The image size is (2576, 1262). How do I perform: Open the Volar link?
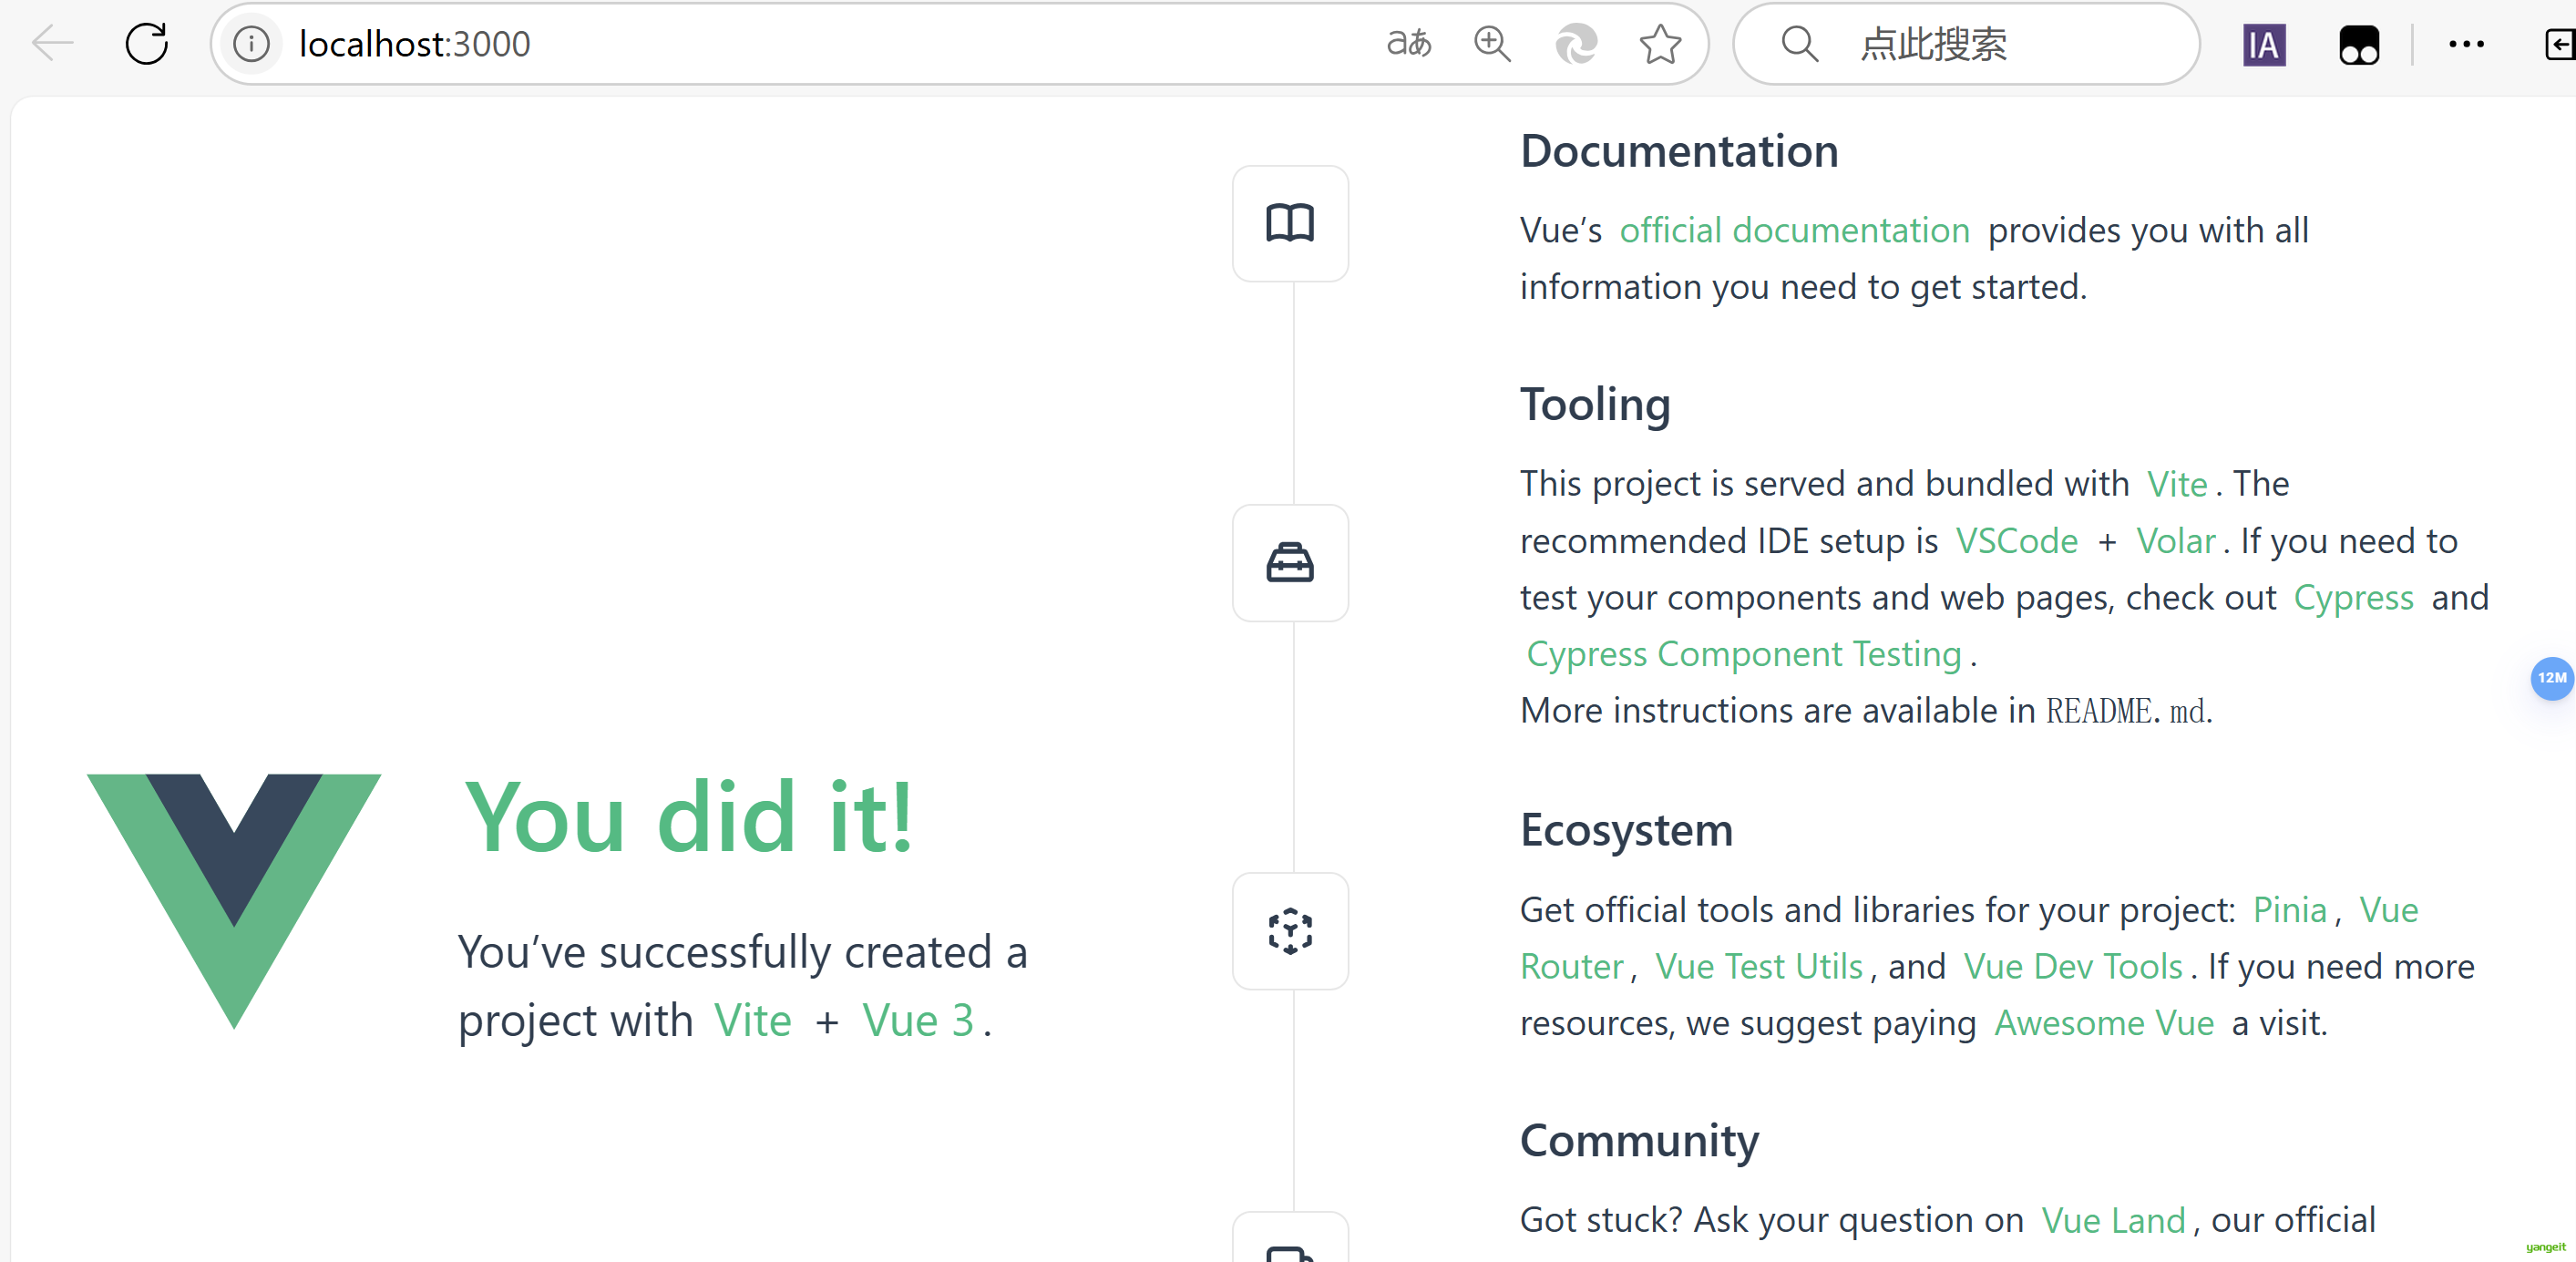coord(2176,541)
